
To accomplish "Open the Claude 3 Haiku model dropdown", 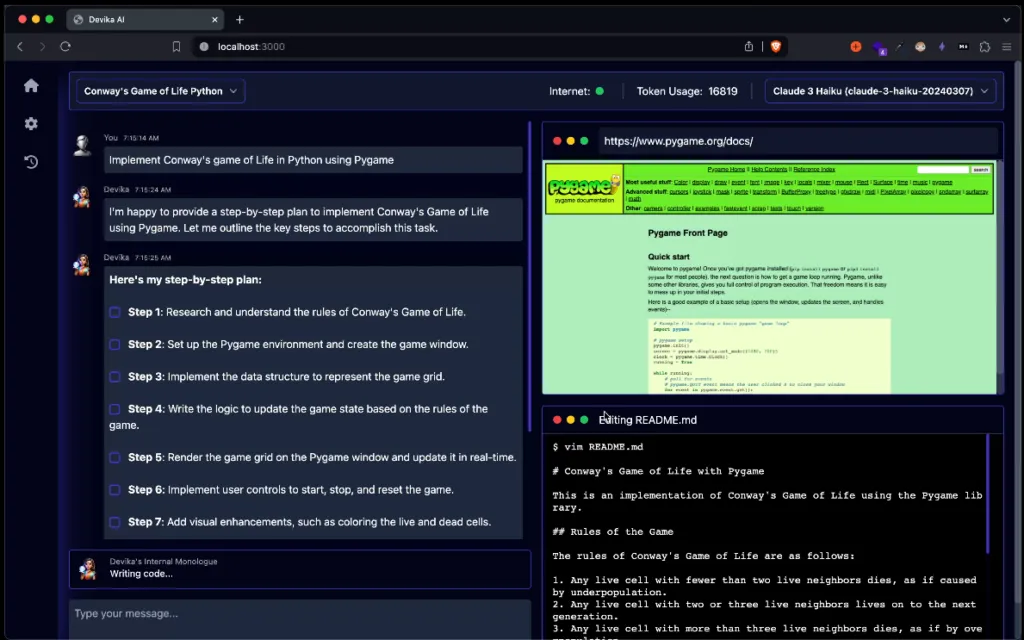I will tap(880, 91).
